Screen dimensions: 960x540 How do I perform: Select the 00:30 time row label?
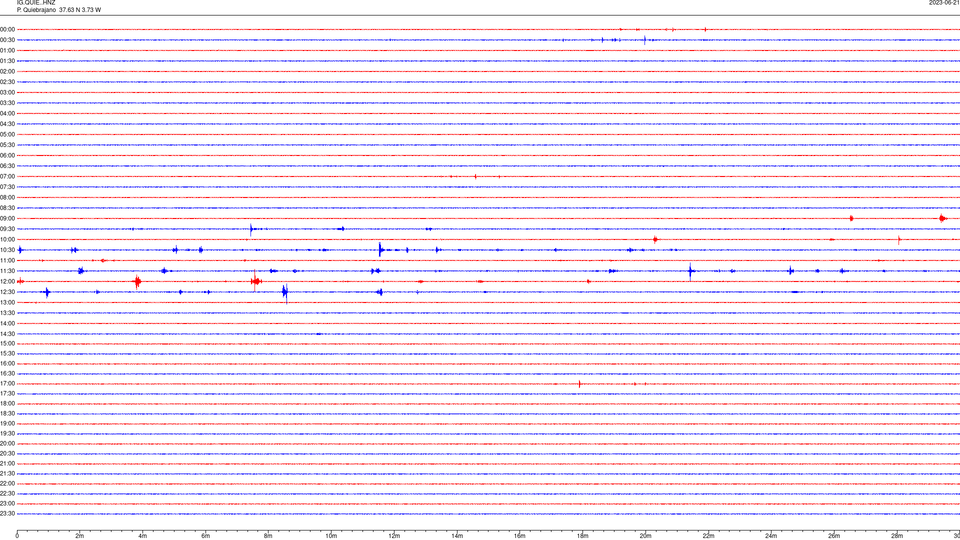tap(7, 40)
